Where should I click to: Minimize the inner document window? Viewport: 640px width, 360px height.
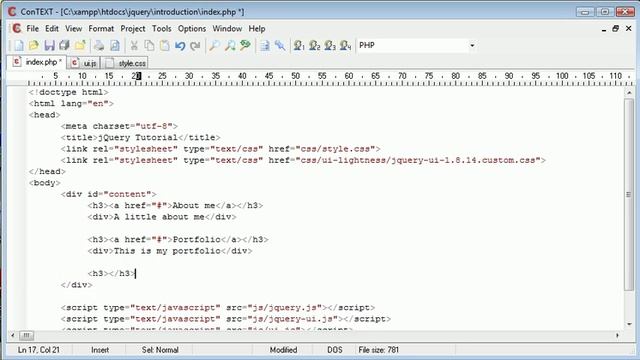click(604, 29)
